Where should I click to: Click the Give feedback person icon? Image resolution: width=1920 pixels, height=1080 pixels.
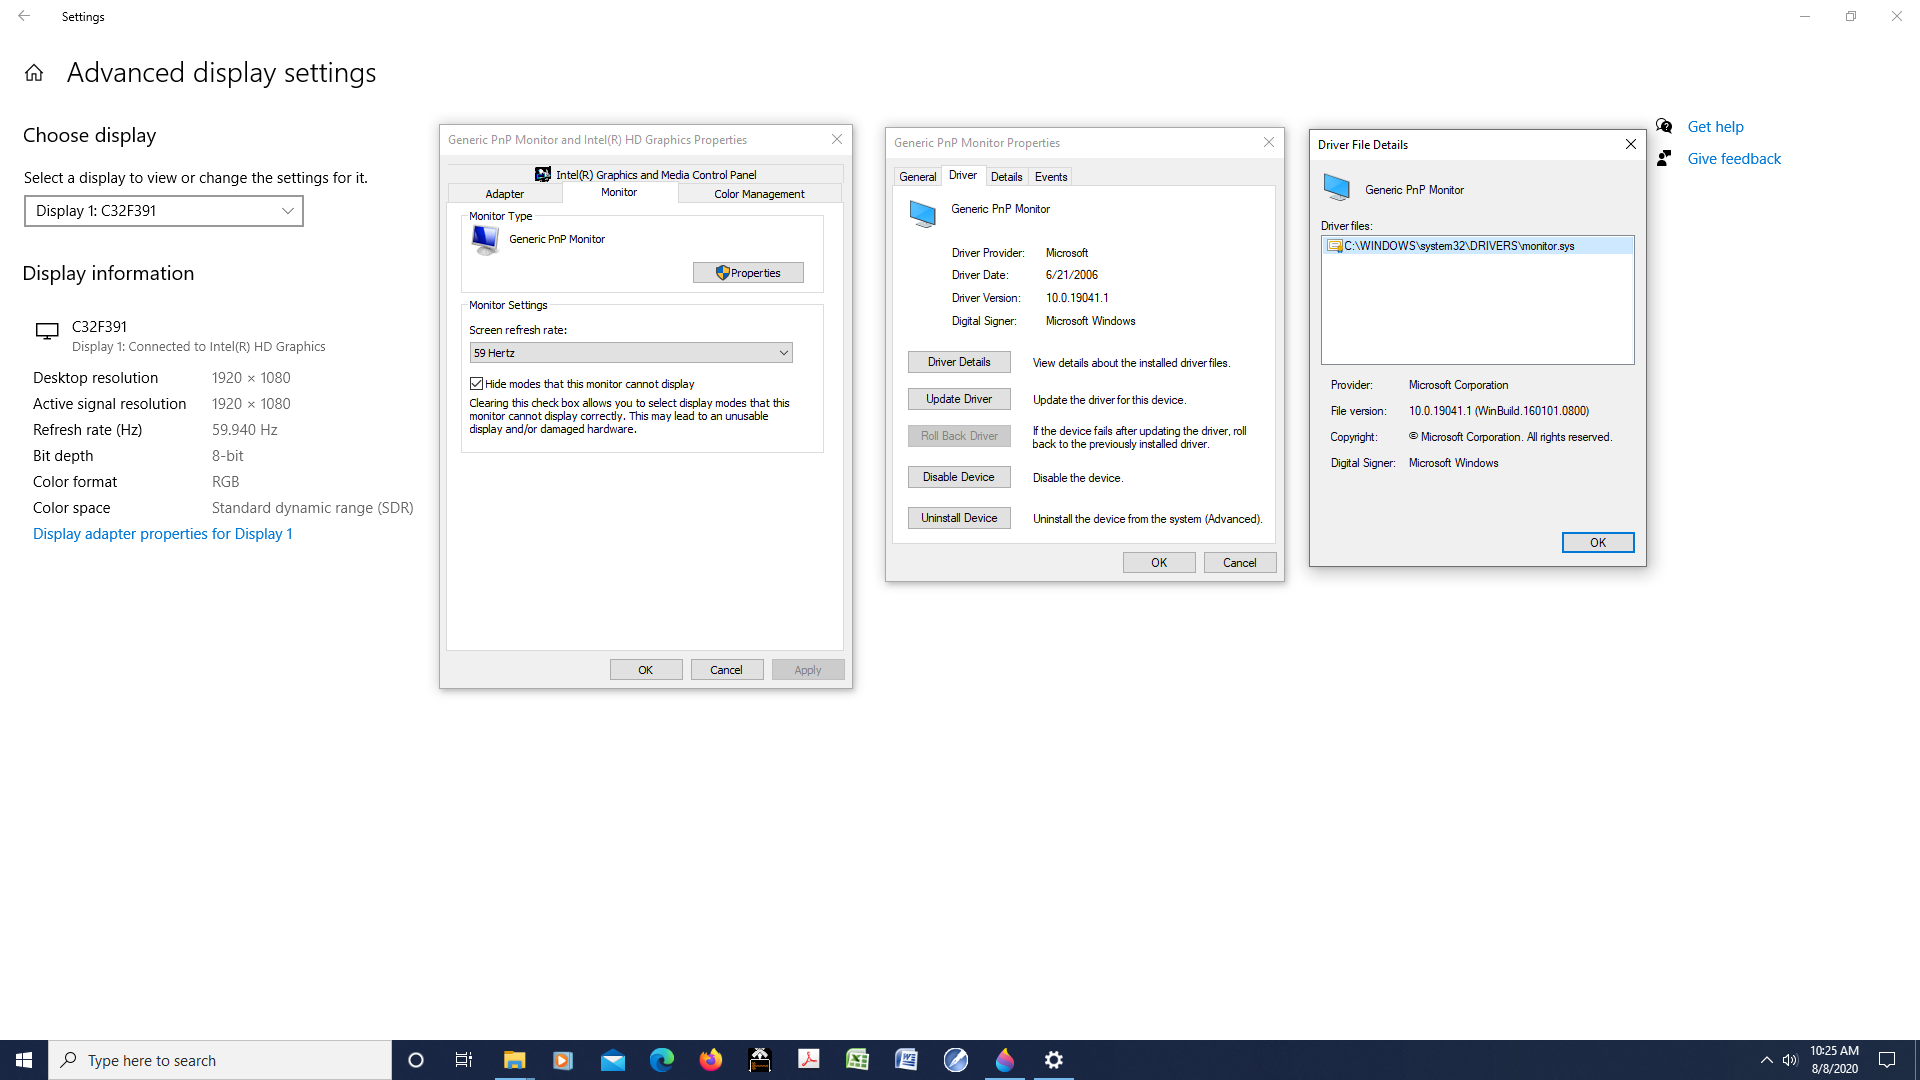1664,158
